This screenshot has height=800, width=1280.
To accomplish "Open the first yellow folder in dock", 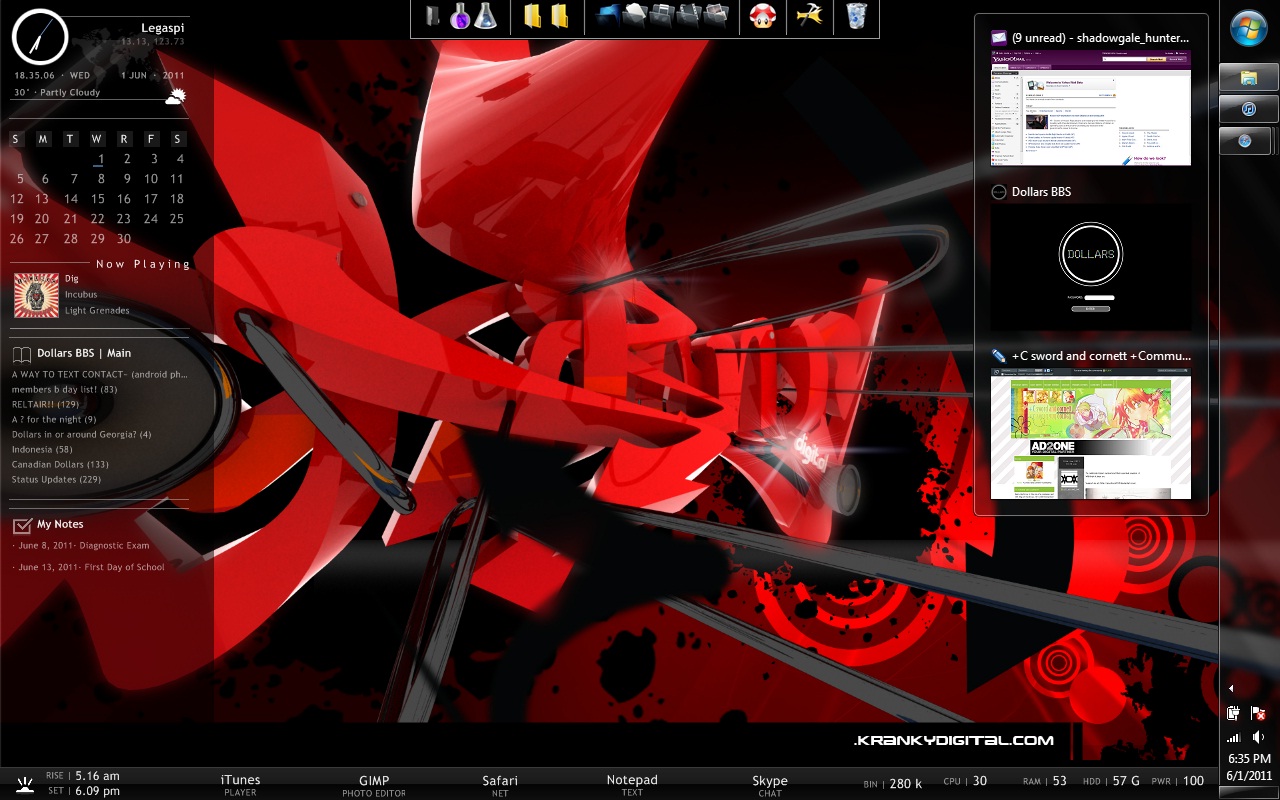I will 533,15.
